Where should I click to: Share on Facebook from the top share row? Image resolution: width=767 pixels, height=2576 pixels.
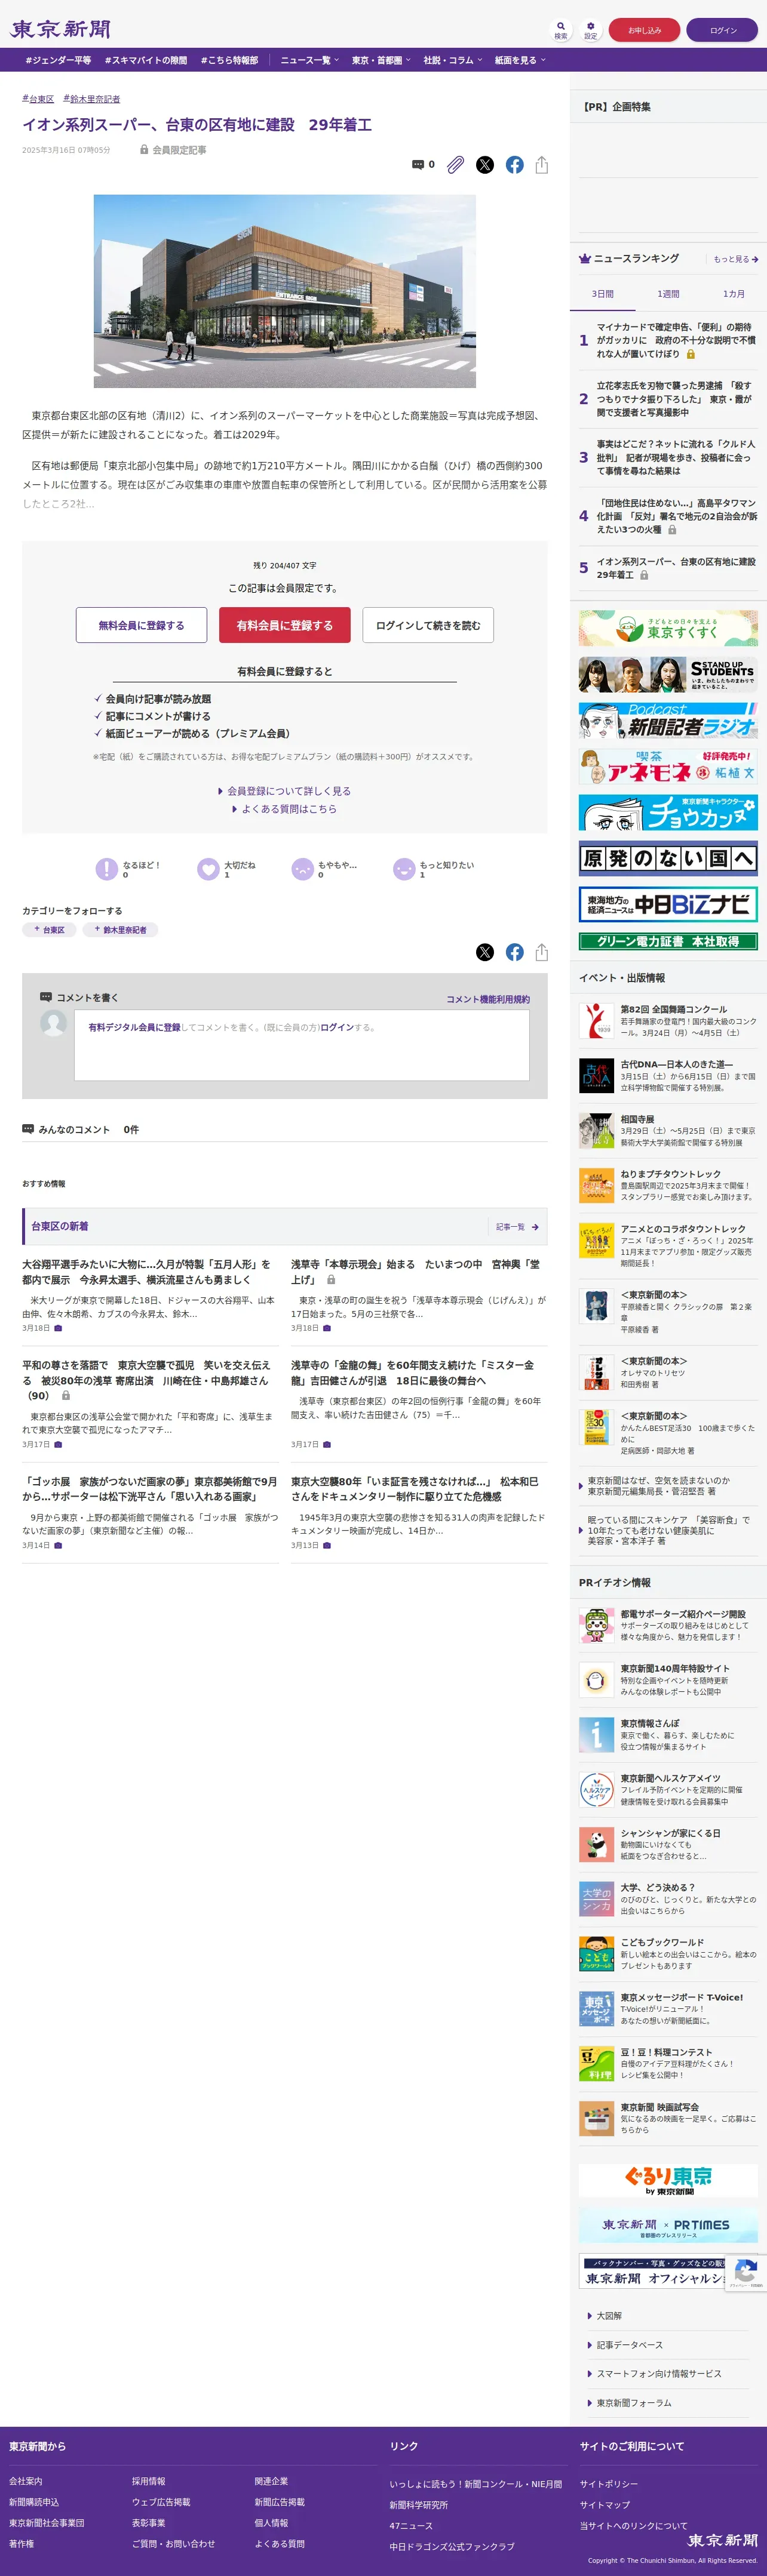[514, 165]
